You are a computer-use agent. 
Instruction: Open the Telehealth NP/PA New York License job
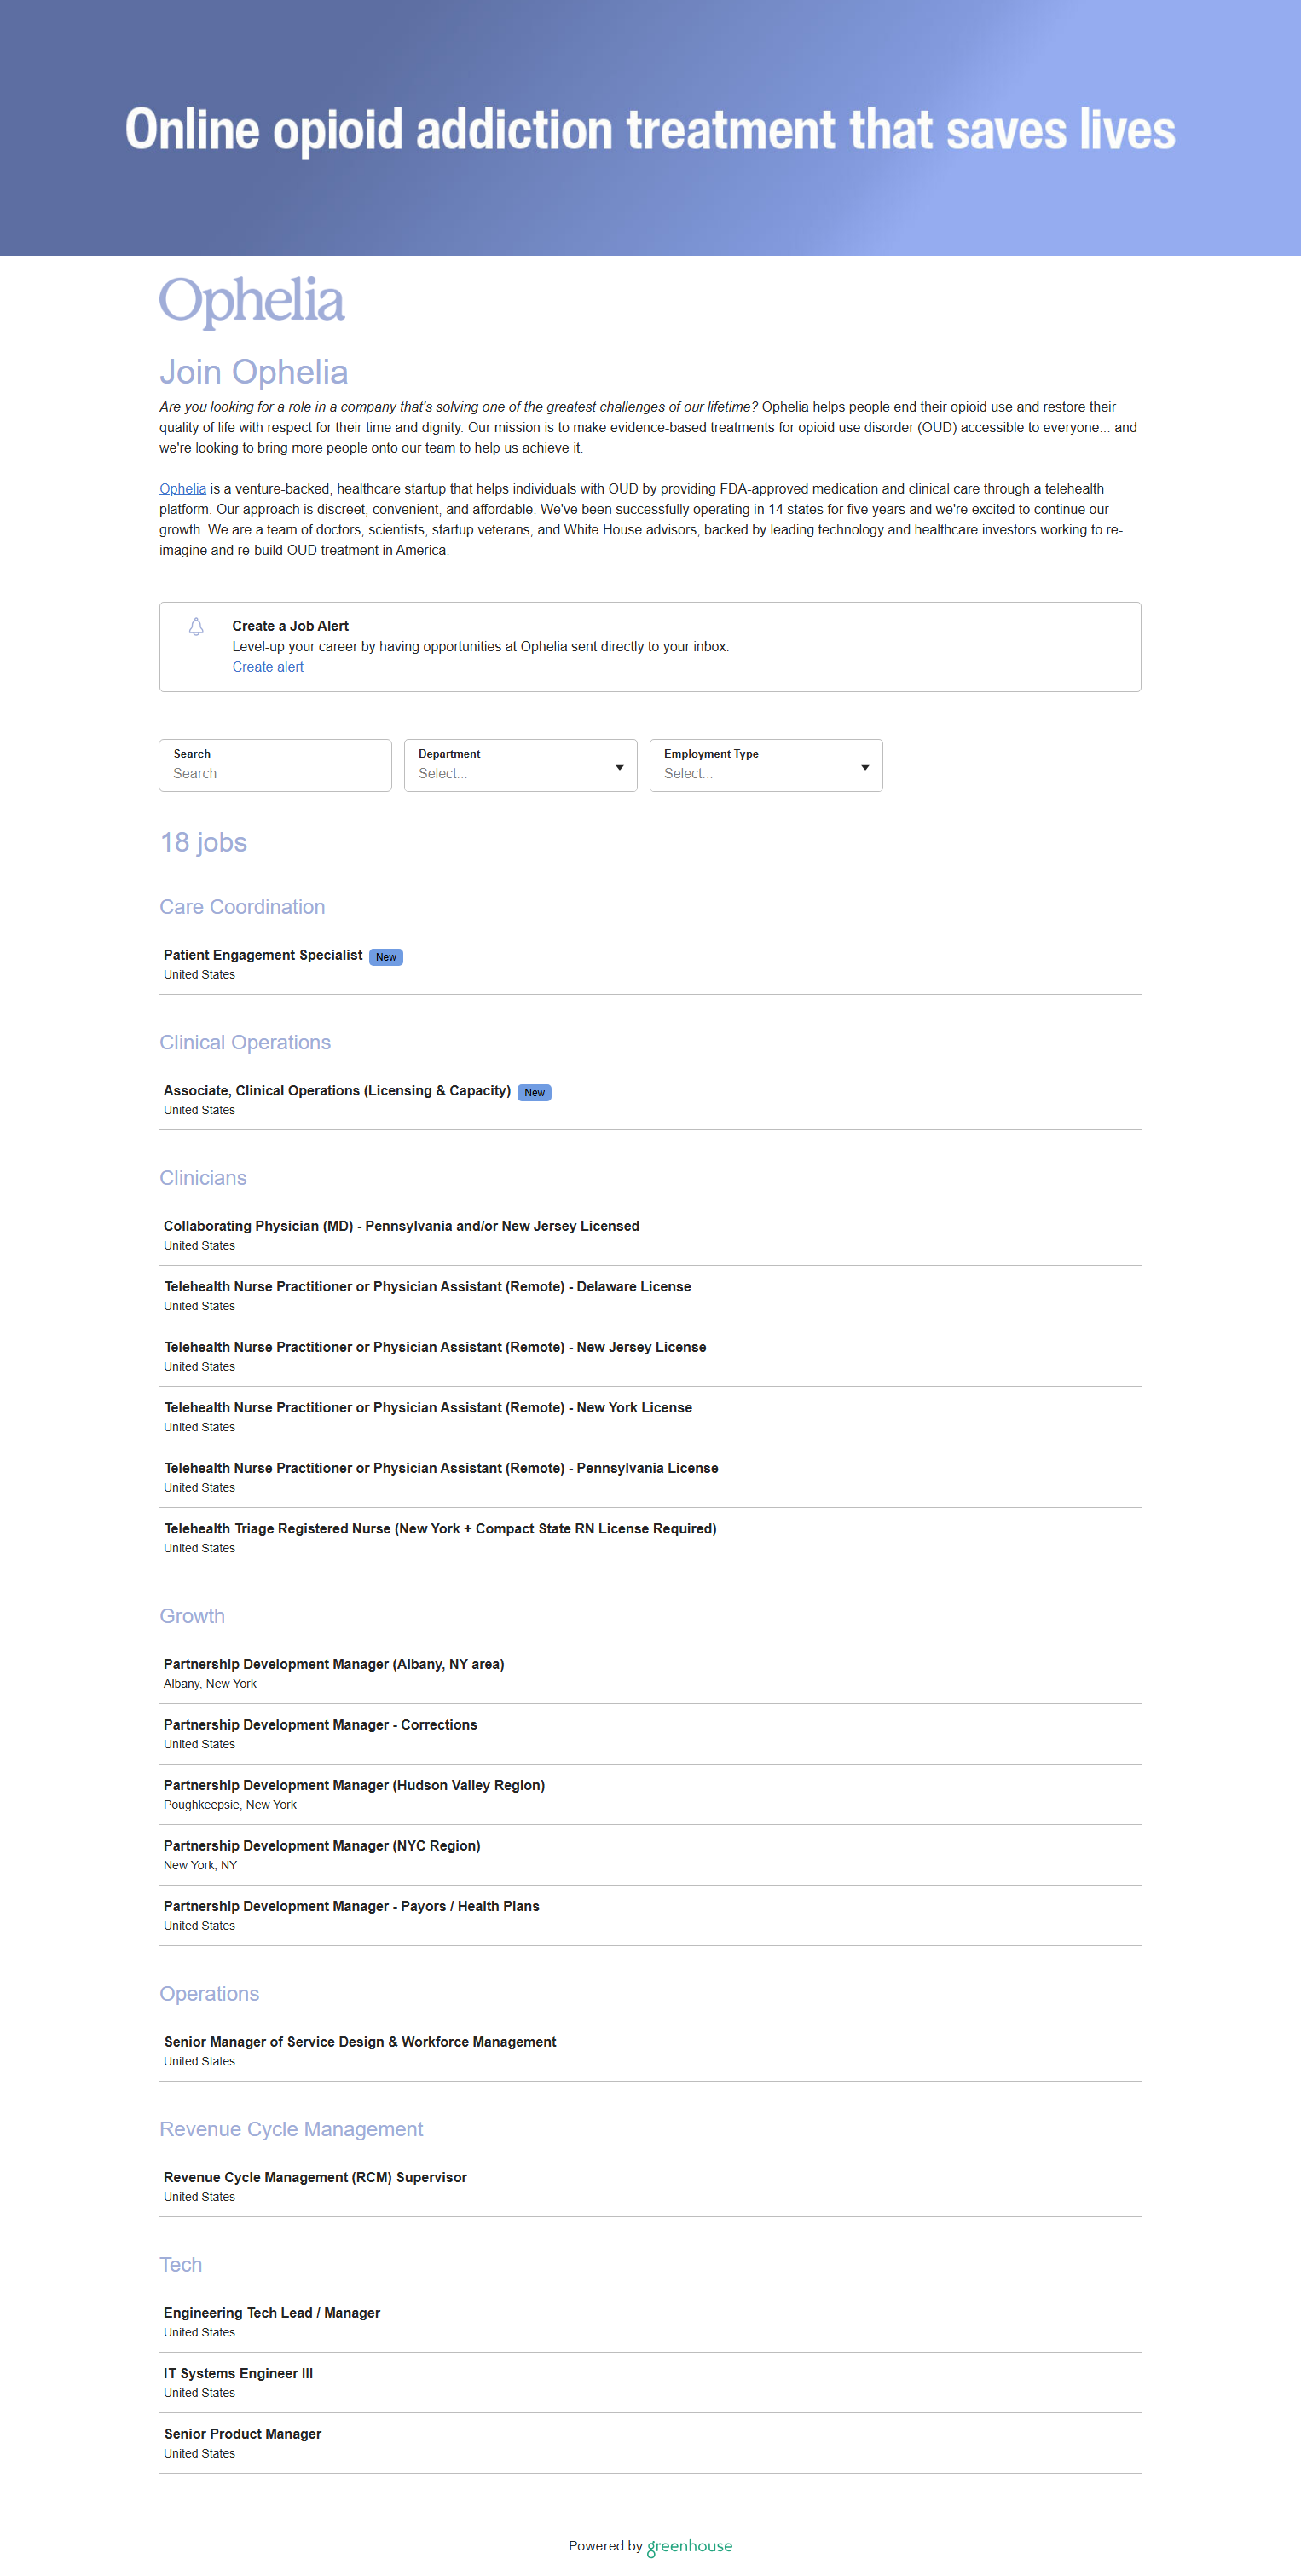pyautogui.click(x=650, y=1417)
